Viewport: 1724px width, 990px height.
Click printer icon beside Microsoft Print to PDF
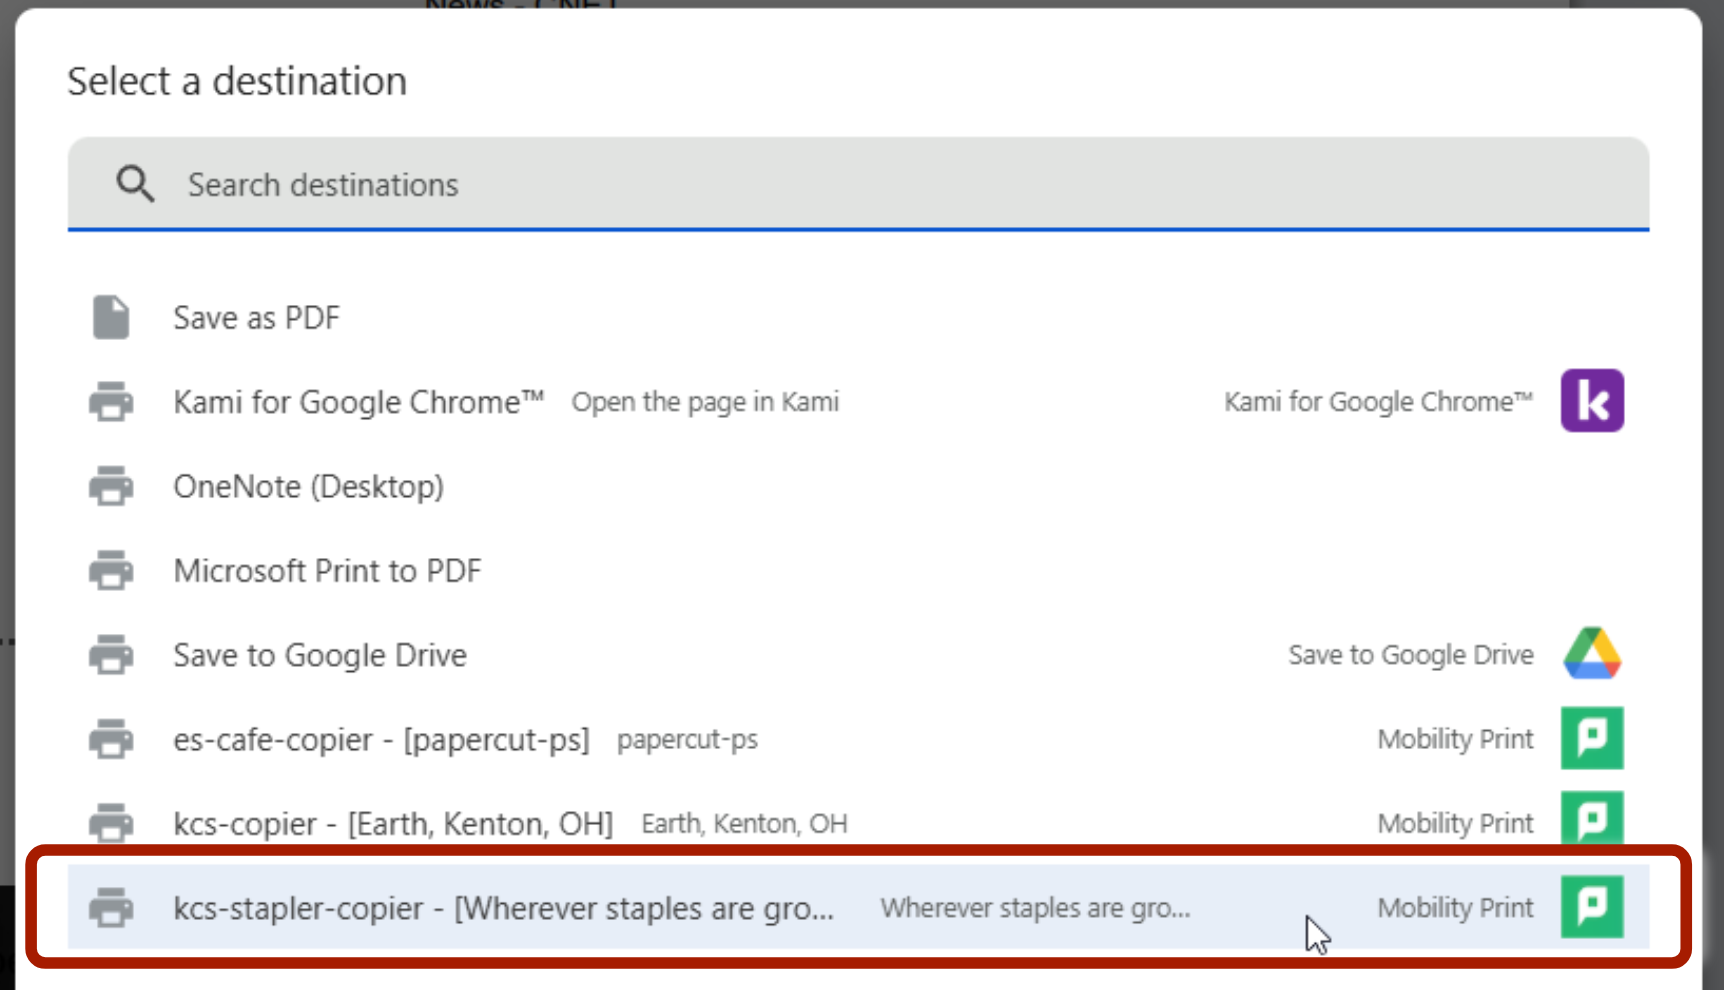pos(111,571)
